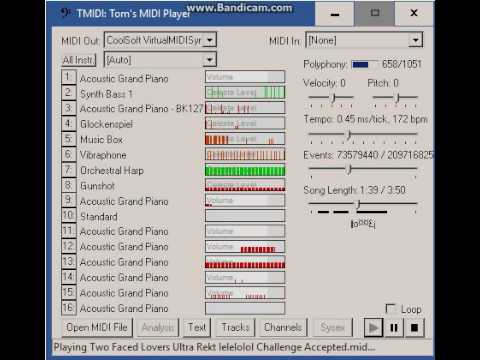Viewport: 480px width, 360px height.
Task: Start playback with the Play button
Action: (373, 328)
